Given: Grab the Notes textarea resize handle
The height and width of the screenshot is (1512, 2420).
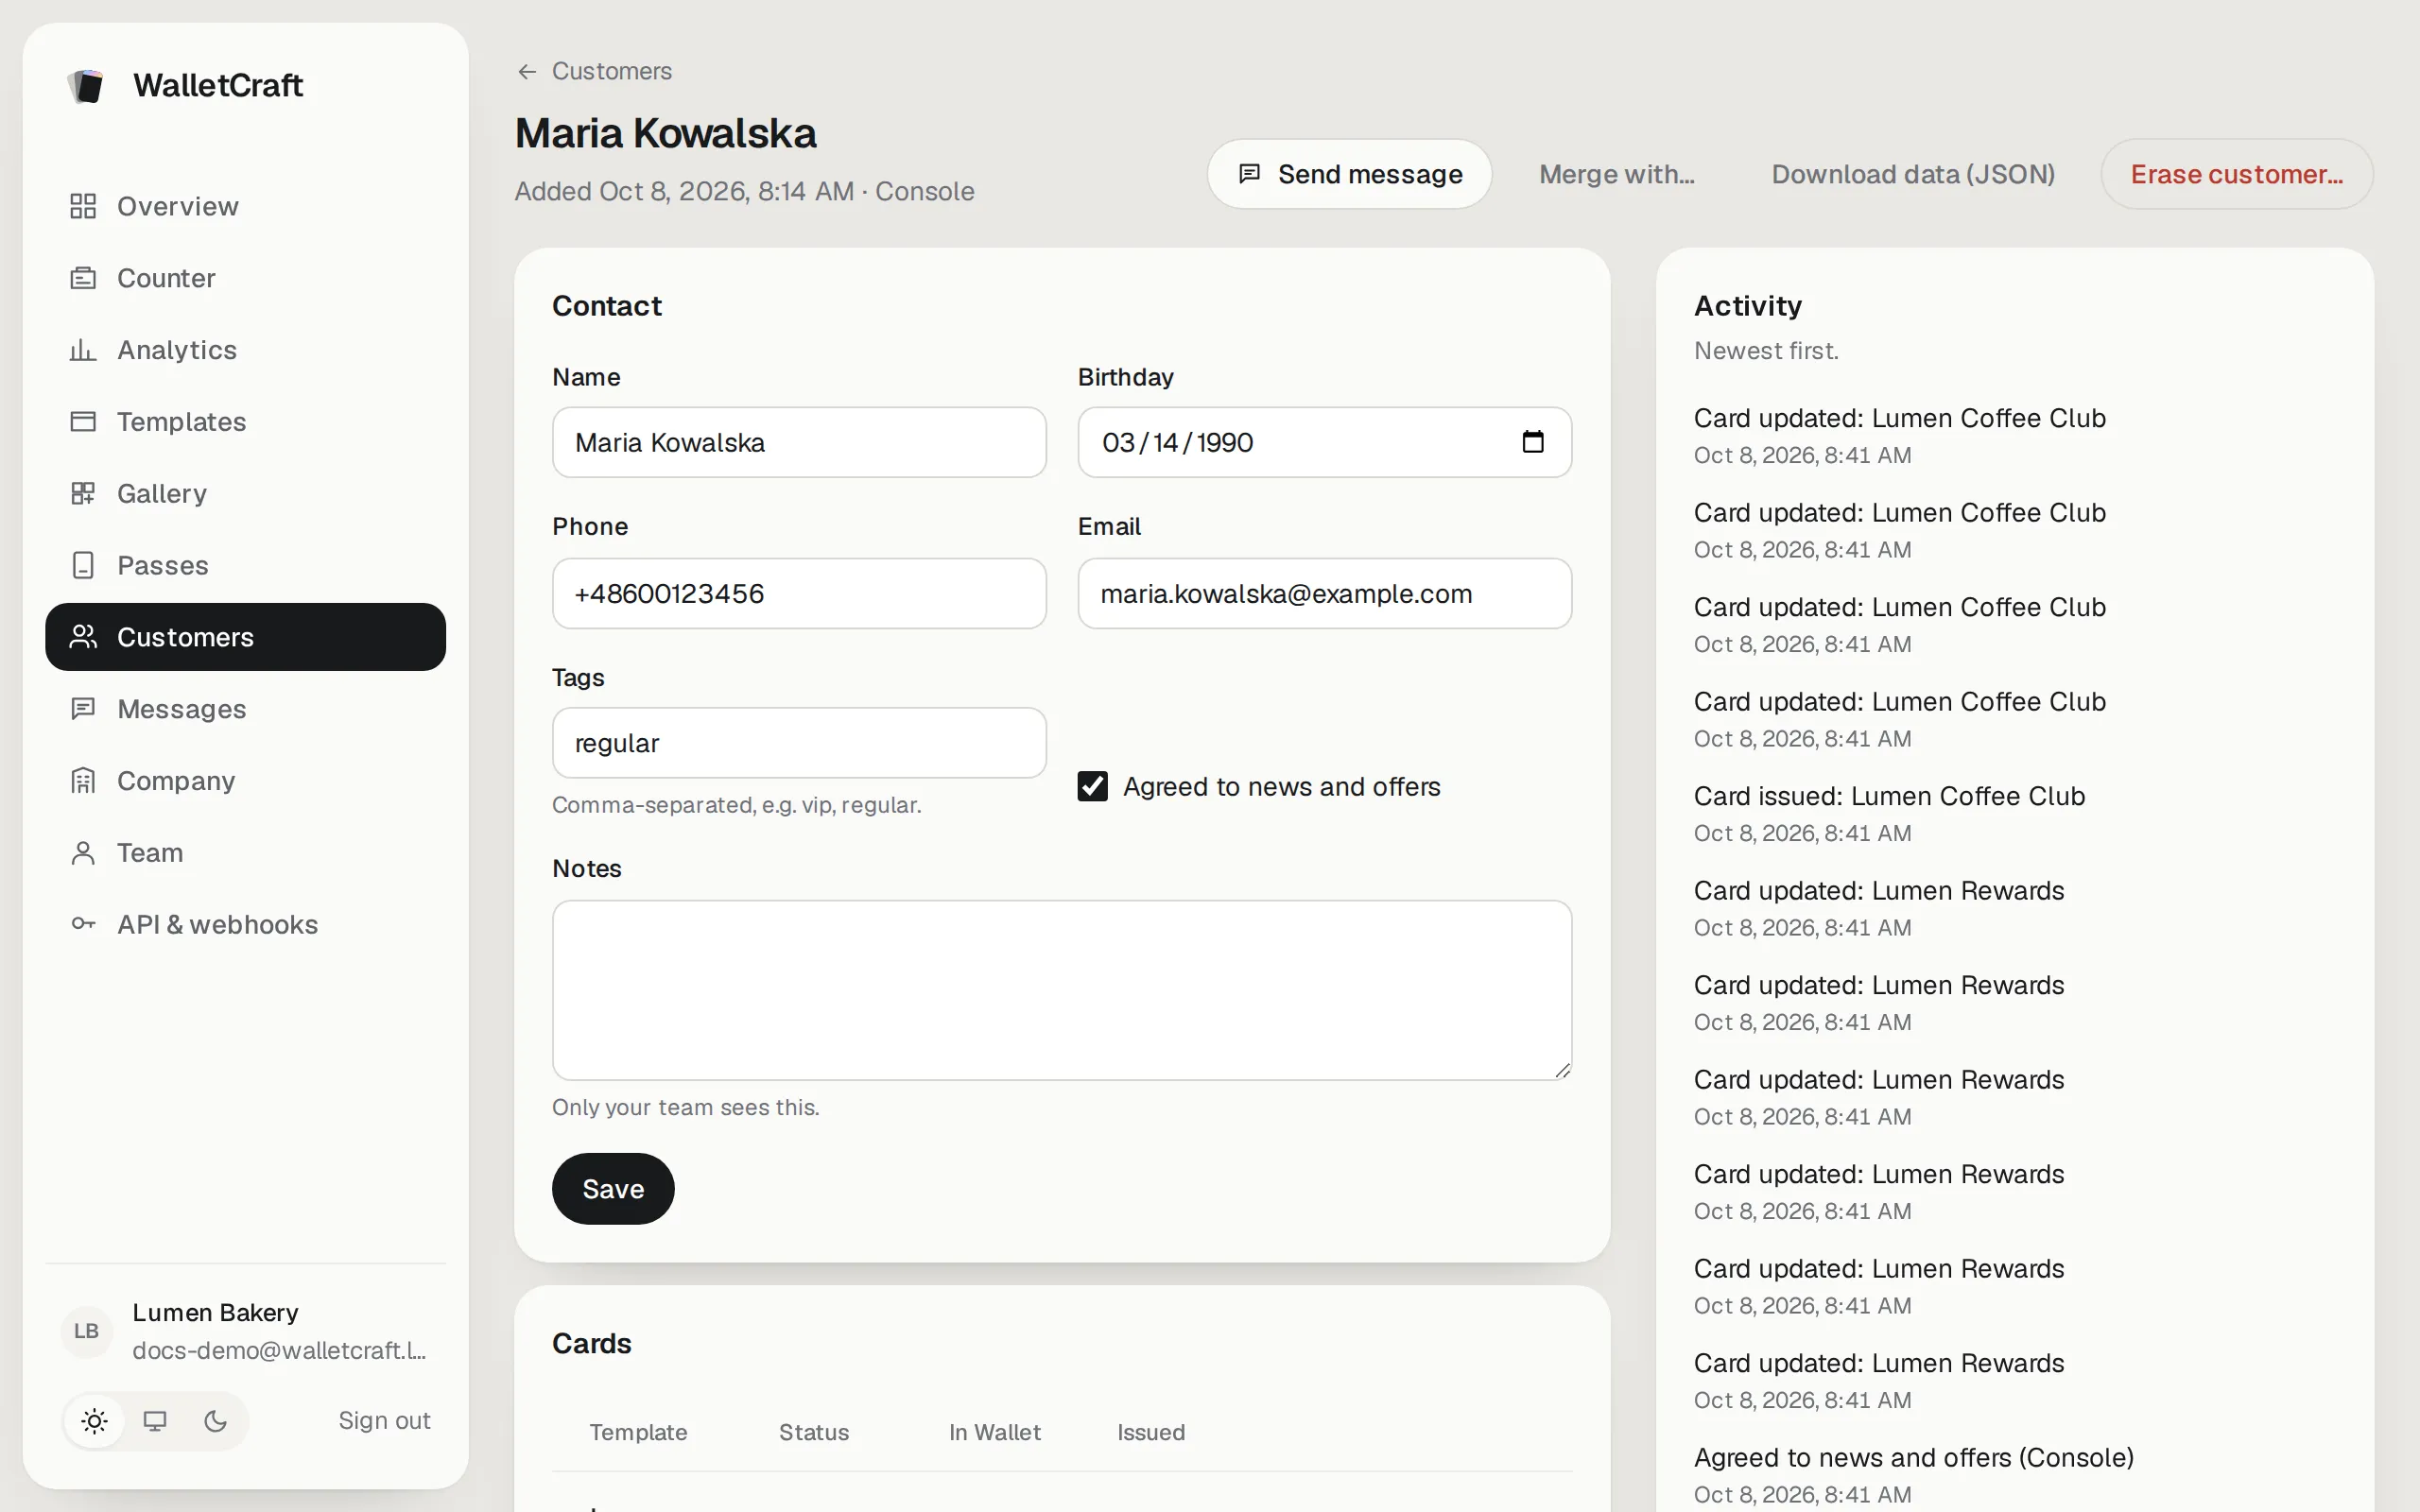Looking at the screenshot, I should point(1562,1070).
